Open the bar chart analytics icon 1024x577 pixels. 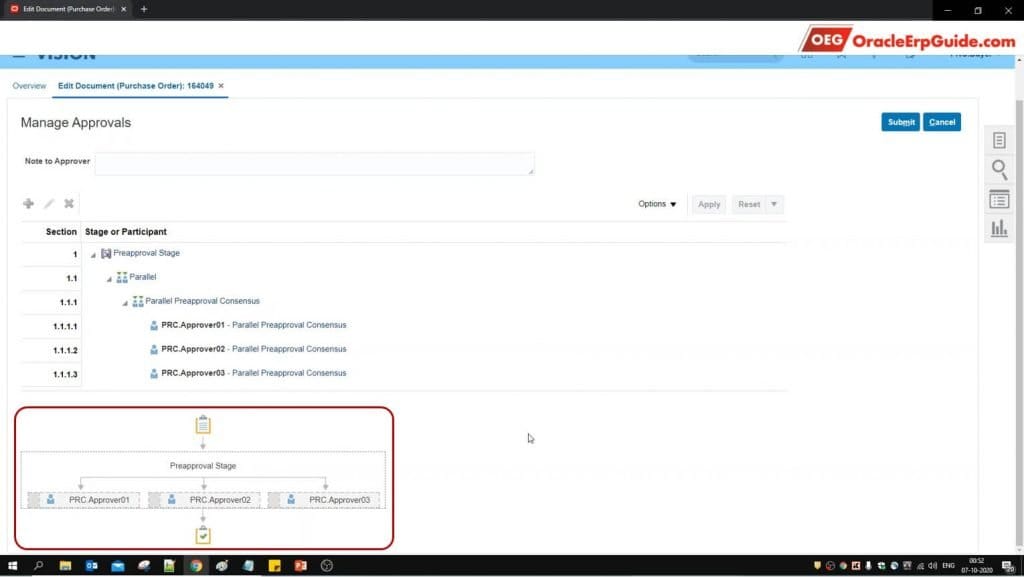pos(999,228)
